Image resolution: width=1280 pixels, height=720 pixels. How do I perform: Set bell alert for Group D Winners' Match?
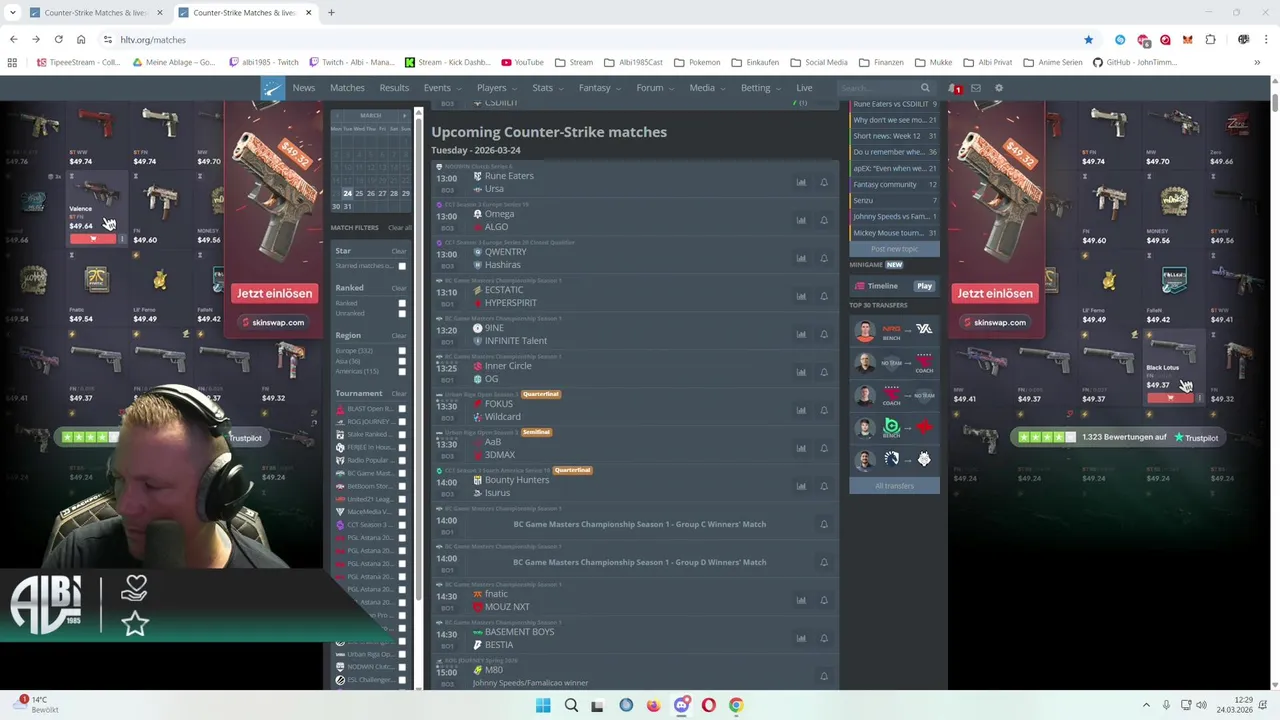[x=824, y=562]
